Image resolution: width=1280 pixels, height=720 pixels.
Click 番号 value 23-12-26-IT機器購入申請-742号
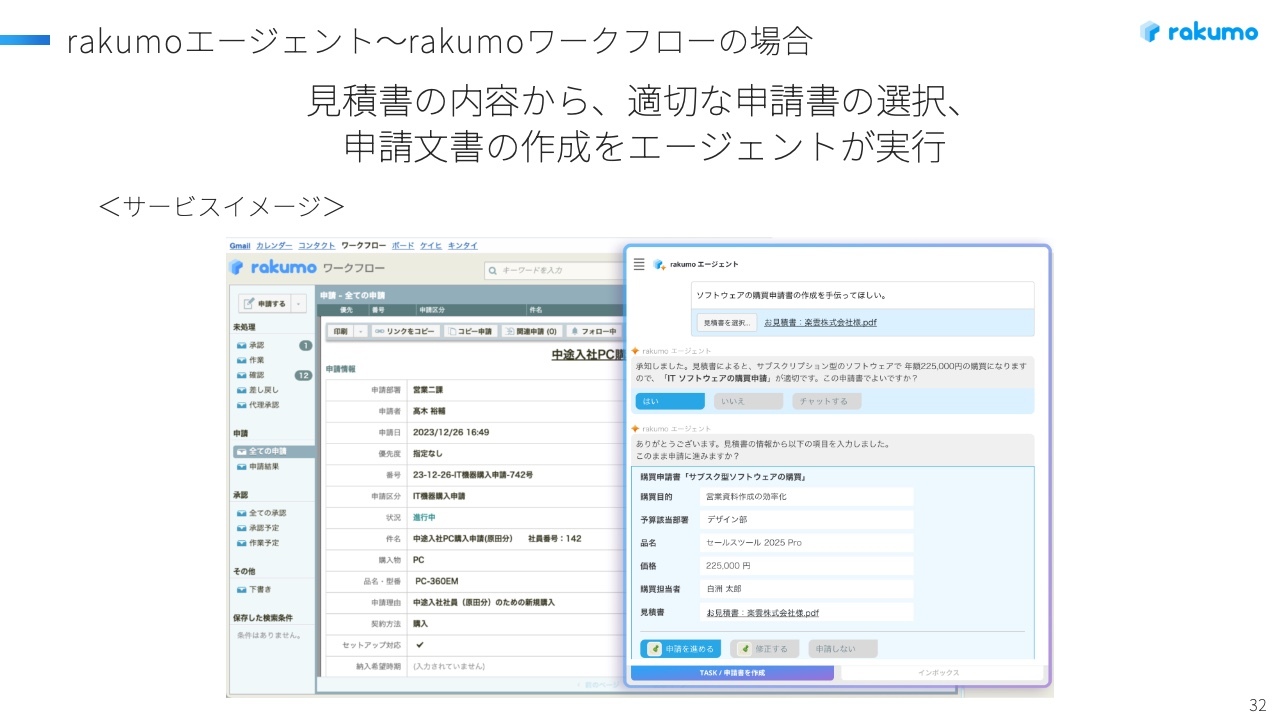click(x=472, y=475)
